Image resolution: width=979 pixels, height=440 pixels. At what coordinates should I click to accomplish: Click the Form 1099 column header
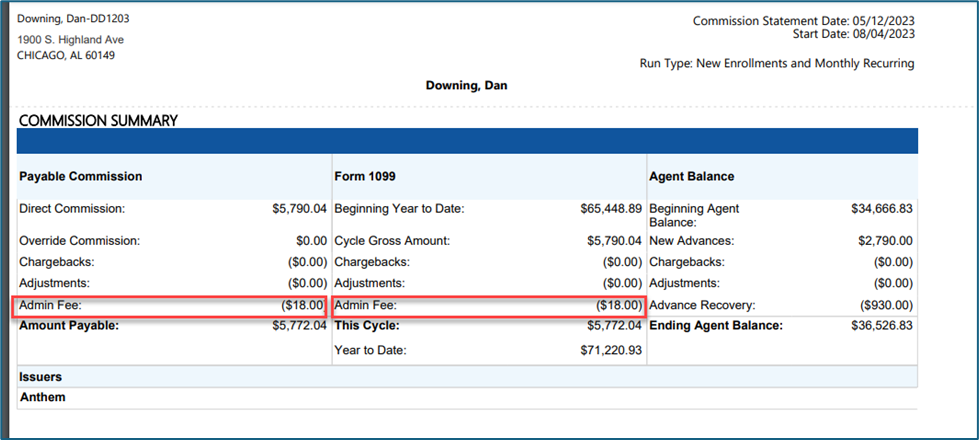(365, 177)
